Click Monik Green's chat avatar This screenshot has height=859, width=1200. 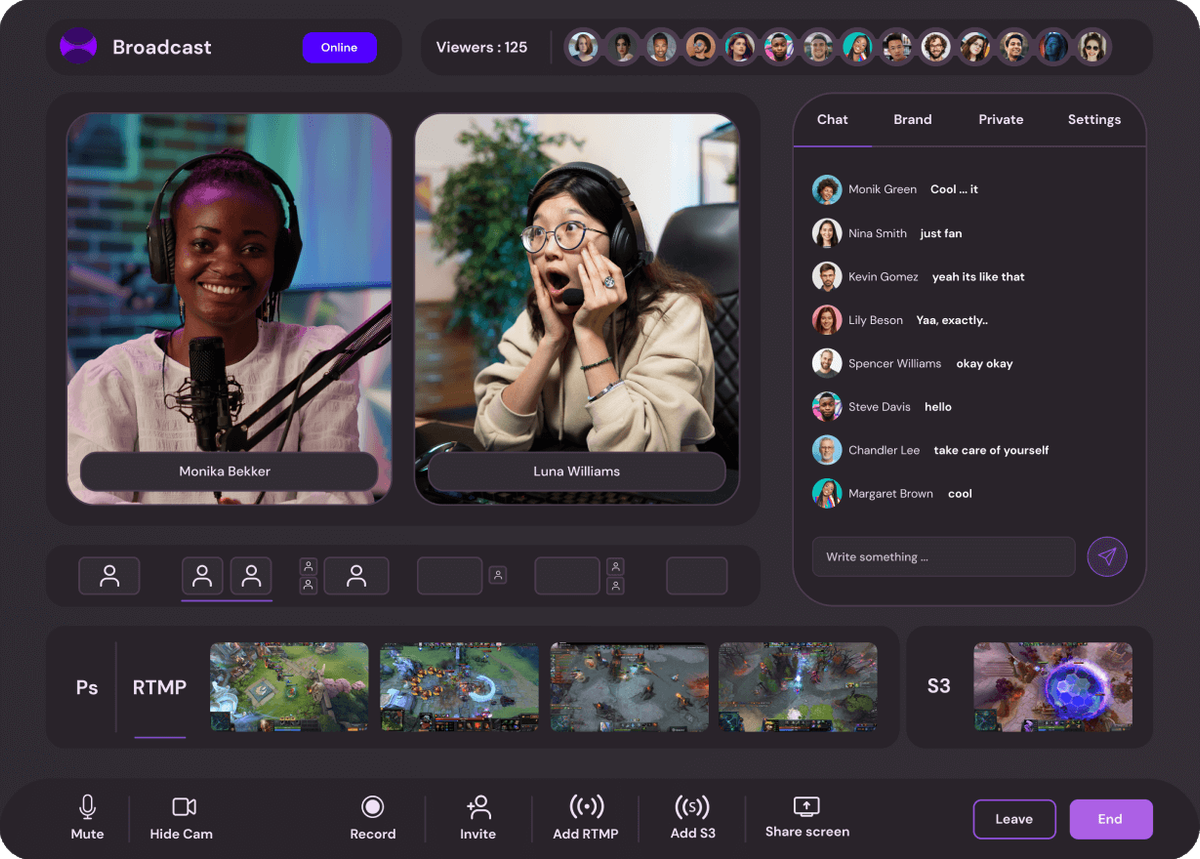point(827,189)
